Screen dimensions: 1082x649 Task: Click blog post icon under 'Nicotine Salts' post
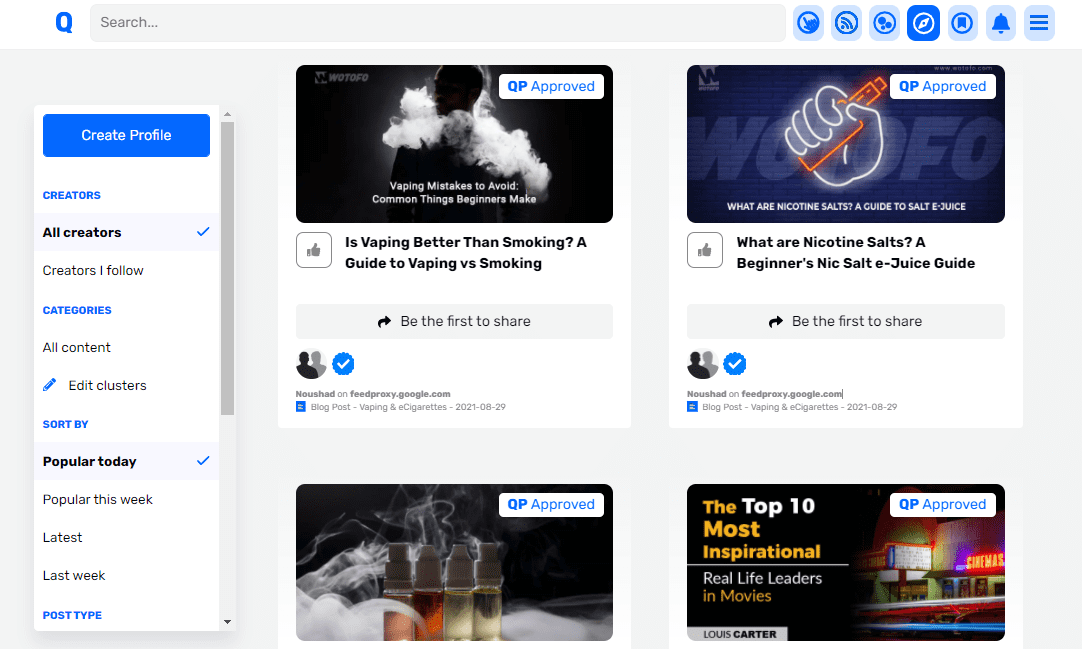click(x=692, y=407)
